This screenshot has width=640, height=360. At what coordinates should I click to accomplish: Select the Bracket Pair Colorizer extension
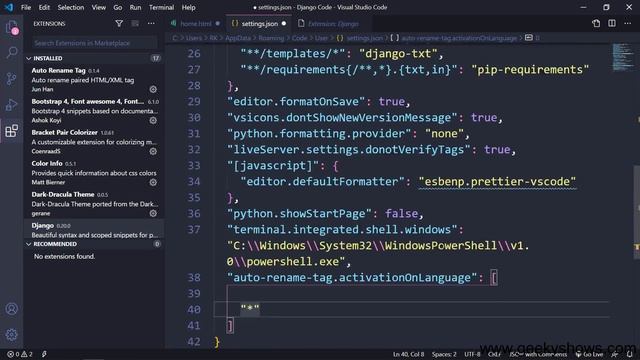(x=94, y=142)
